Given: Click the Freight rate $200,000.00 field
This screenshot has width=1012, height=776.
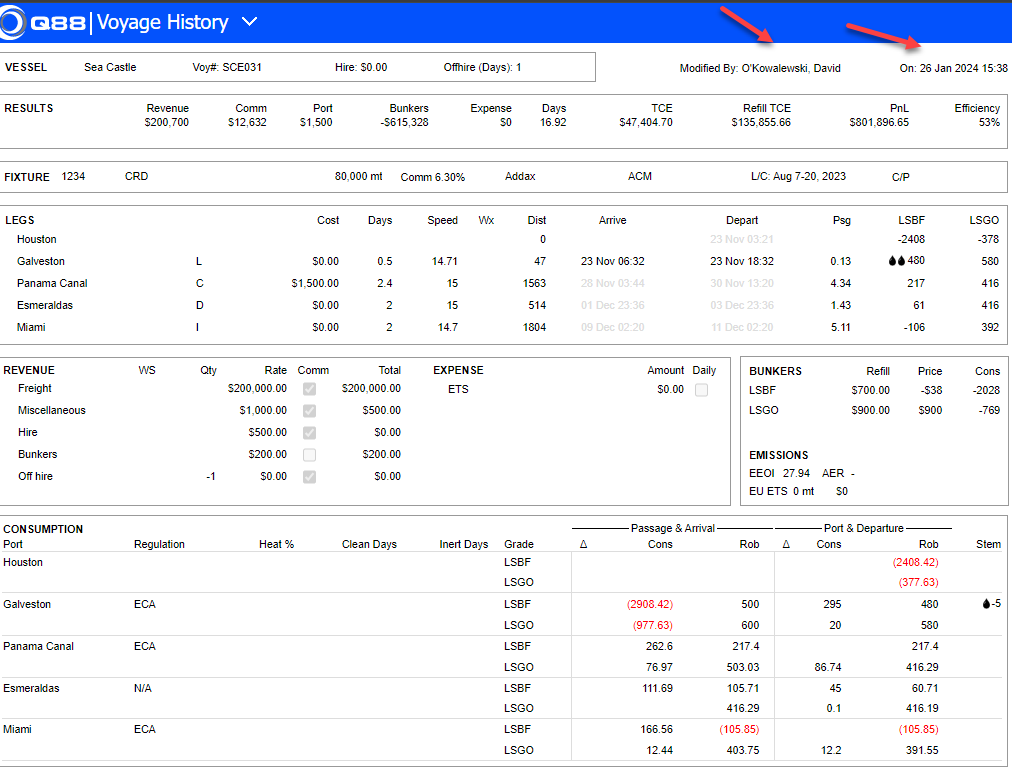Looking at the screenshot, I should coord(257,389).
